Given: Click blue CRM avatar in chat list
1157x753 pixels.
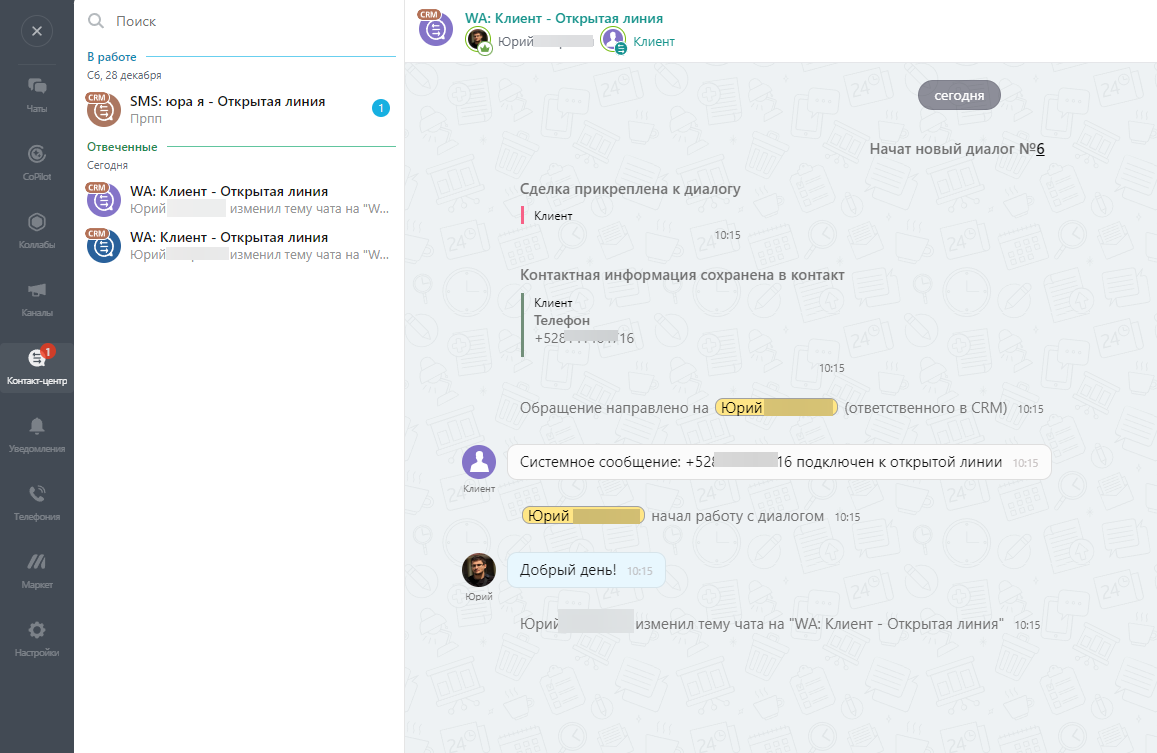Looking at the screenshot, I should [103, 246].
